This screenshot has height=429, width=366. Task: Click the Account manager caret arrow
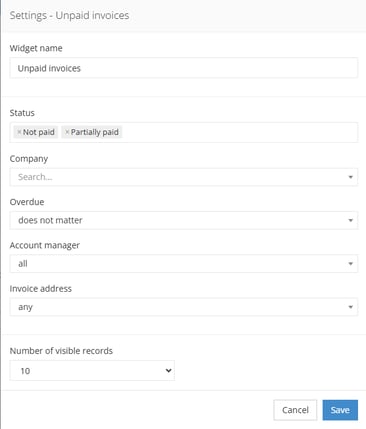tap(350, 264)
